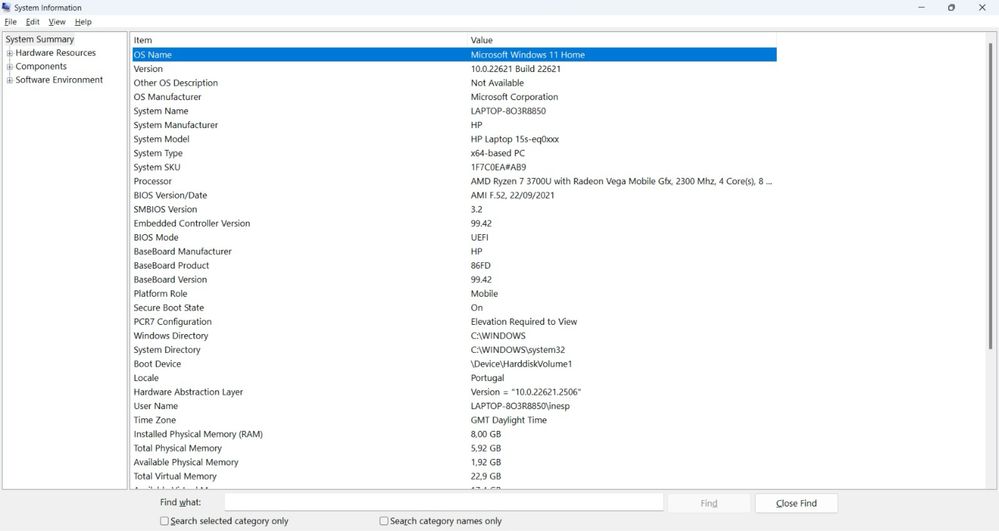The image size is (999, 531).
Task: Select the Locale row
Action: point(454,377)
